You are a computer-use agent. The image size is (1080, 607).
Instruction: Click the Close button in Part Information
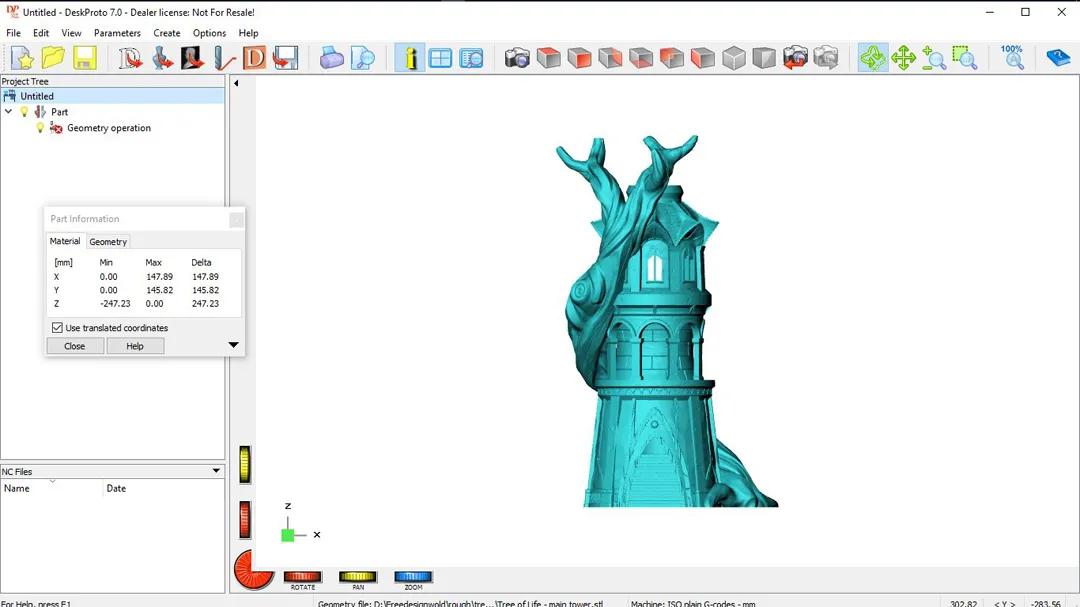click(74, 346)
